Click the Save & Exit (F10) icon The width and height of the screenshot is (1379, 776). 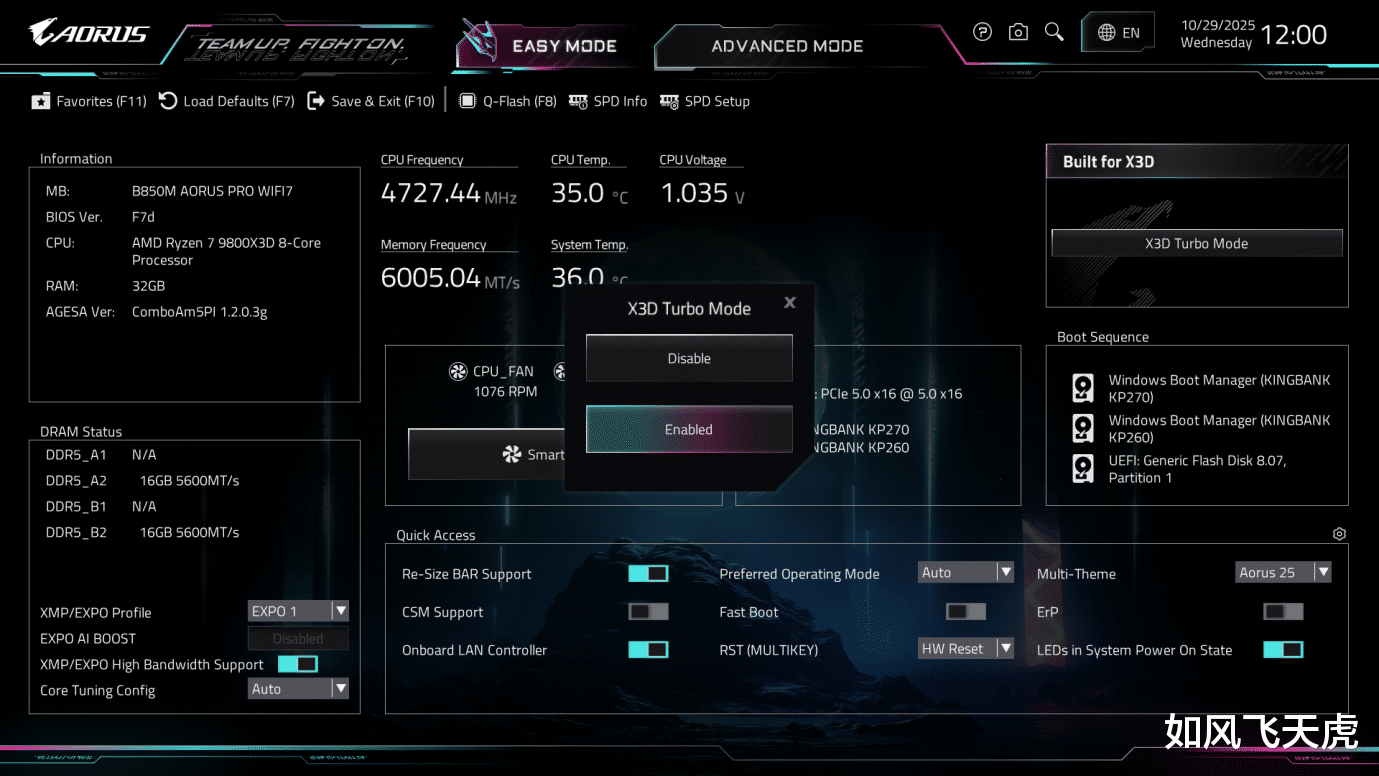click(316, 100)
